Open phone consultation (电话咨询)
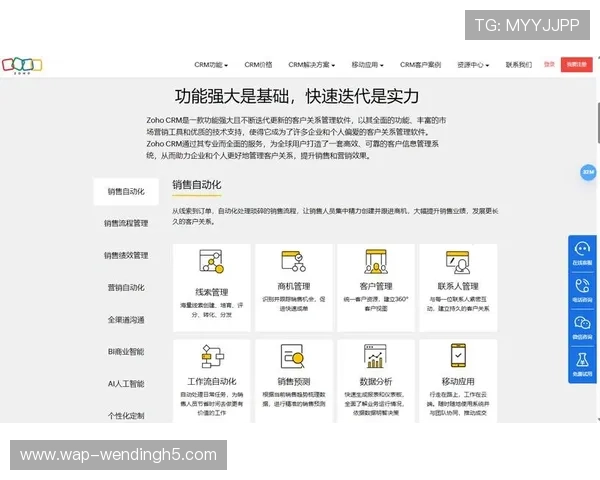Image resolution: width=600 pixels, height=480 pixels. pos(582,291)
